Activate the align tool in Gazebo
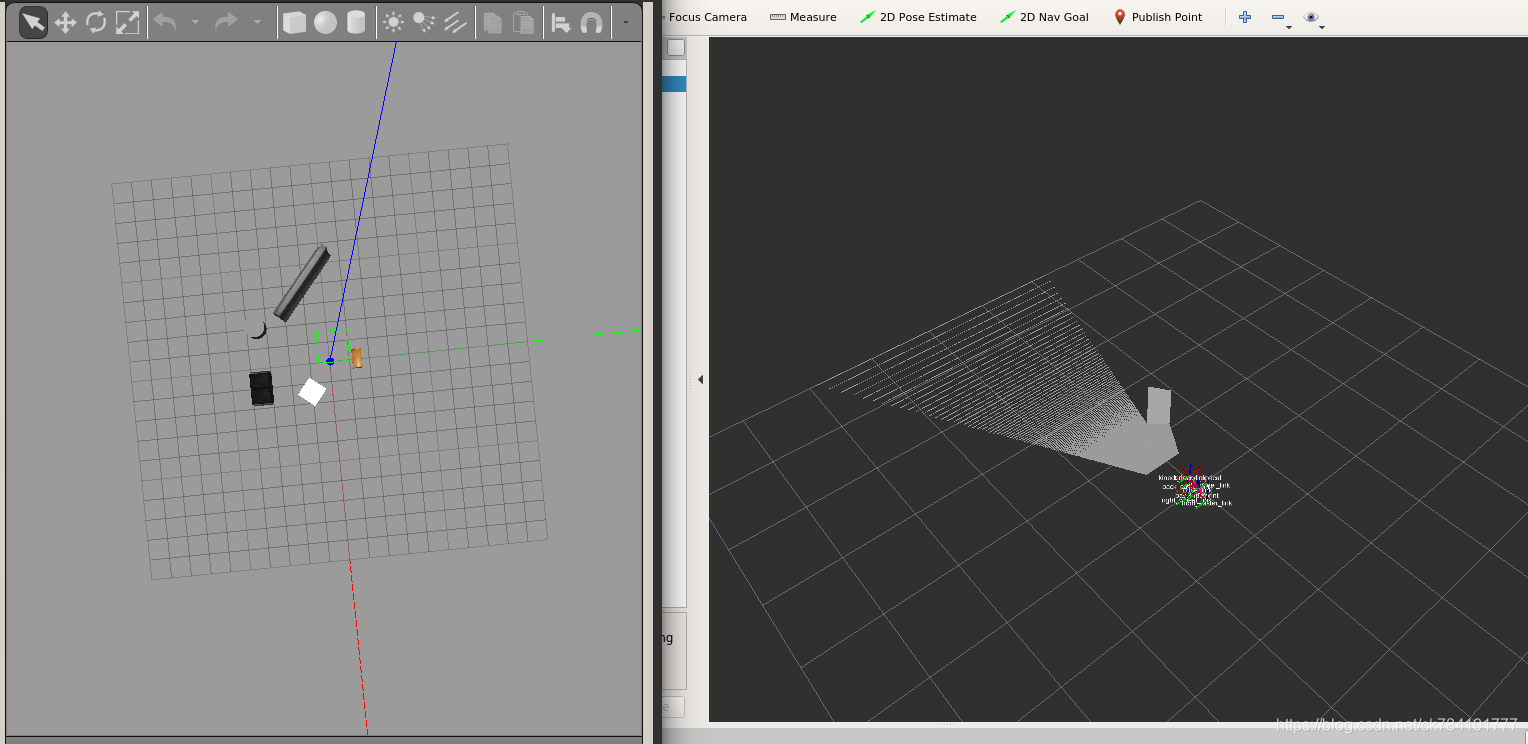Viewport: 1528px width, 744px height. coord(561,22)
